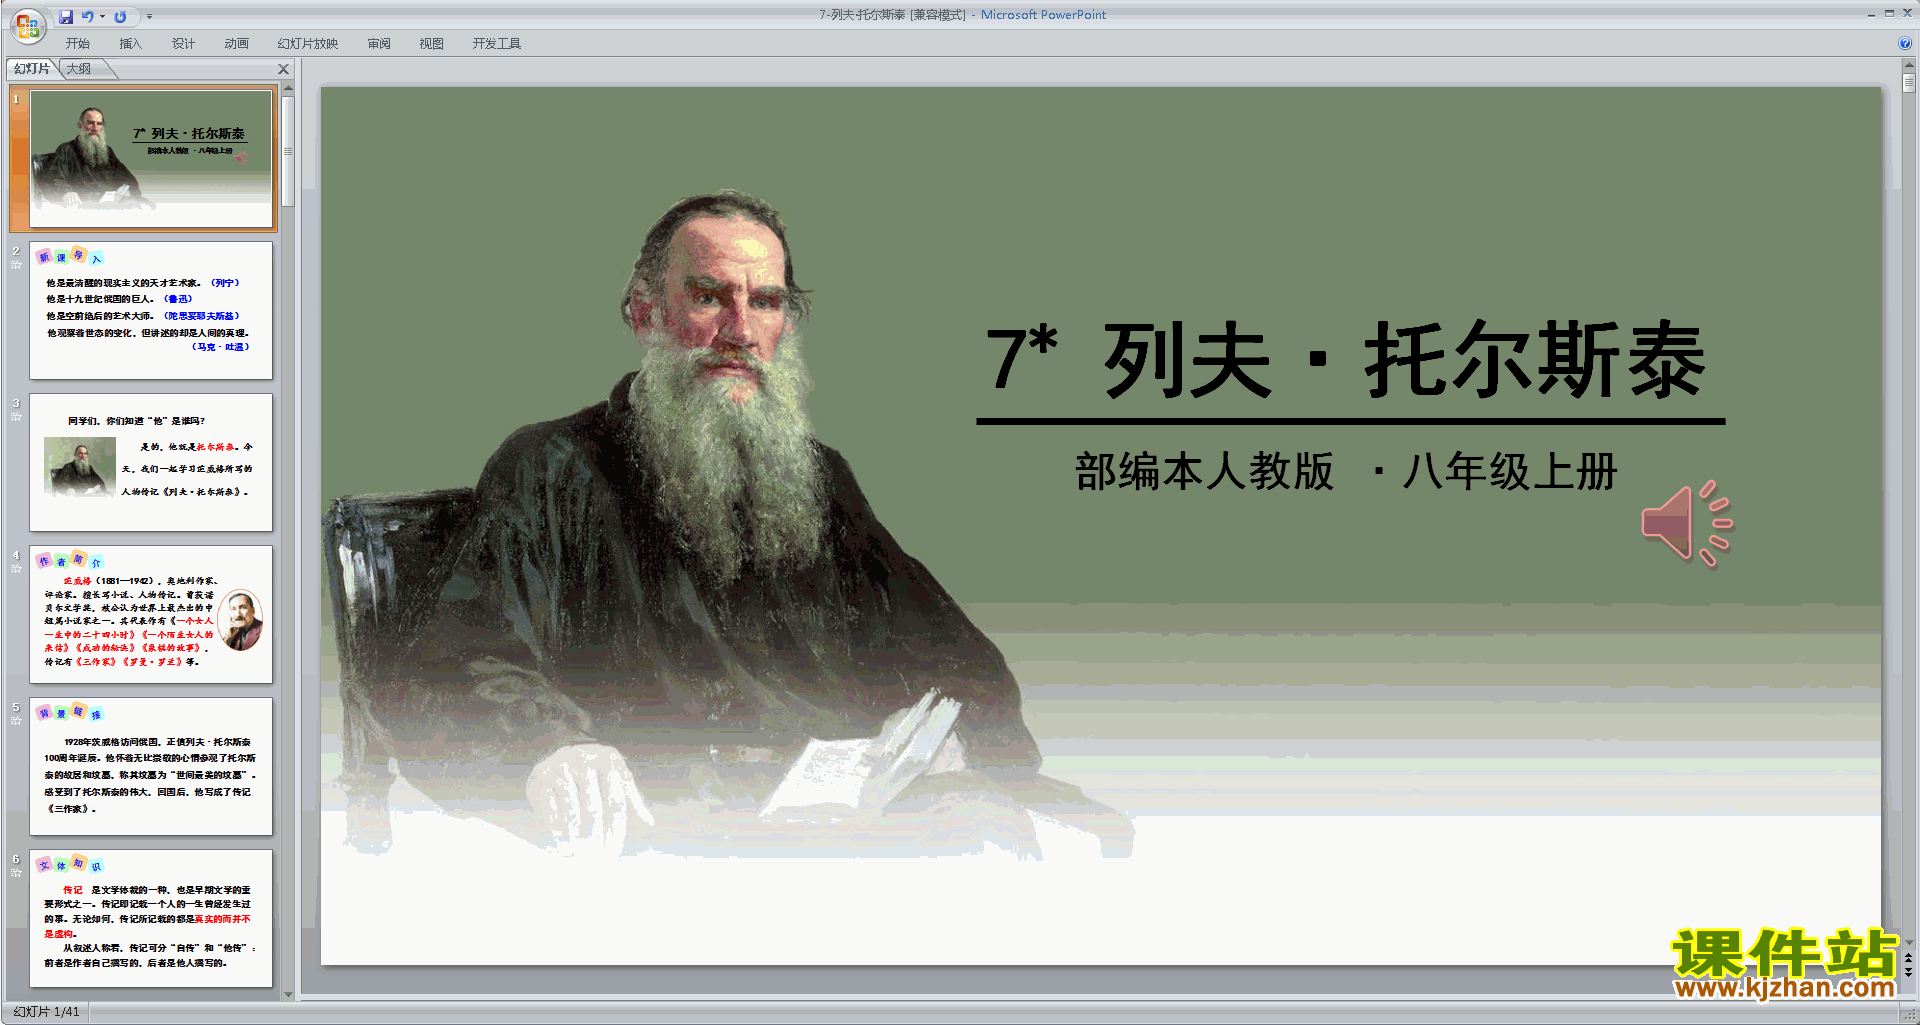Open the 幻灯片放映 ribbon tab
1920x1025 pixels.
point(307,44)
